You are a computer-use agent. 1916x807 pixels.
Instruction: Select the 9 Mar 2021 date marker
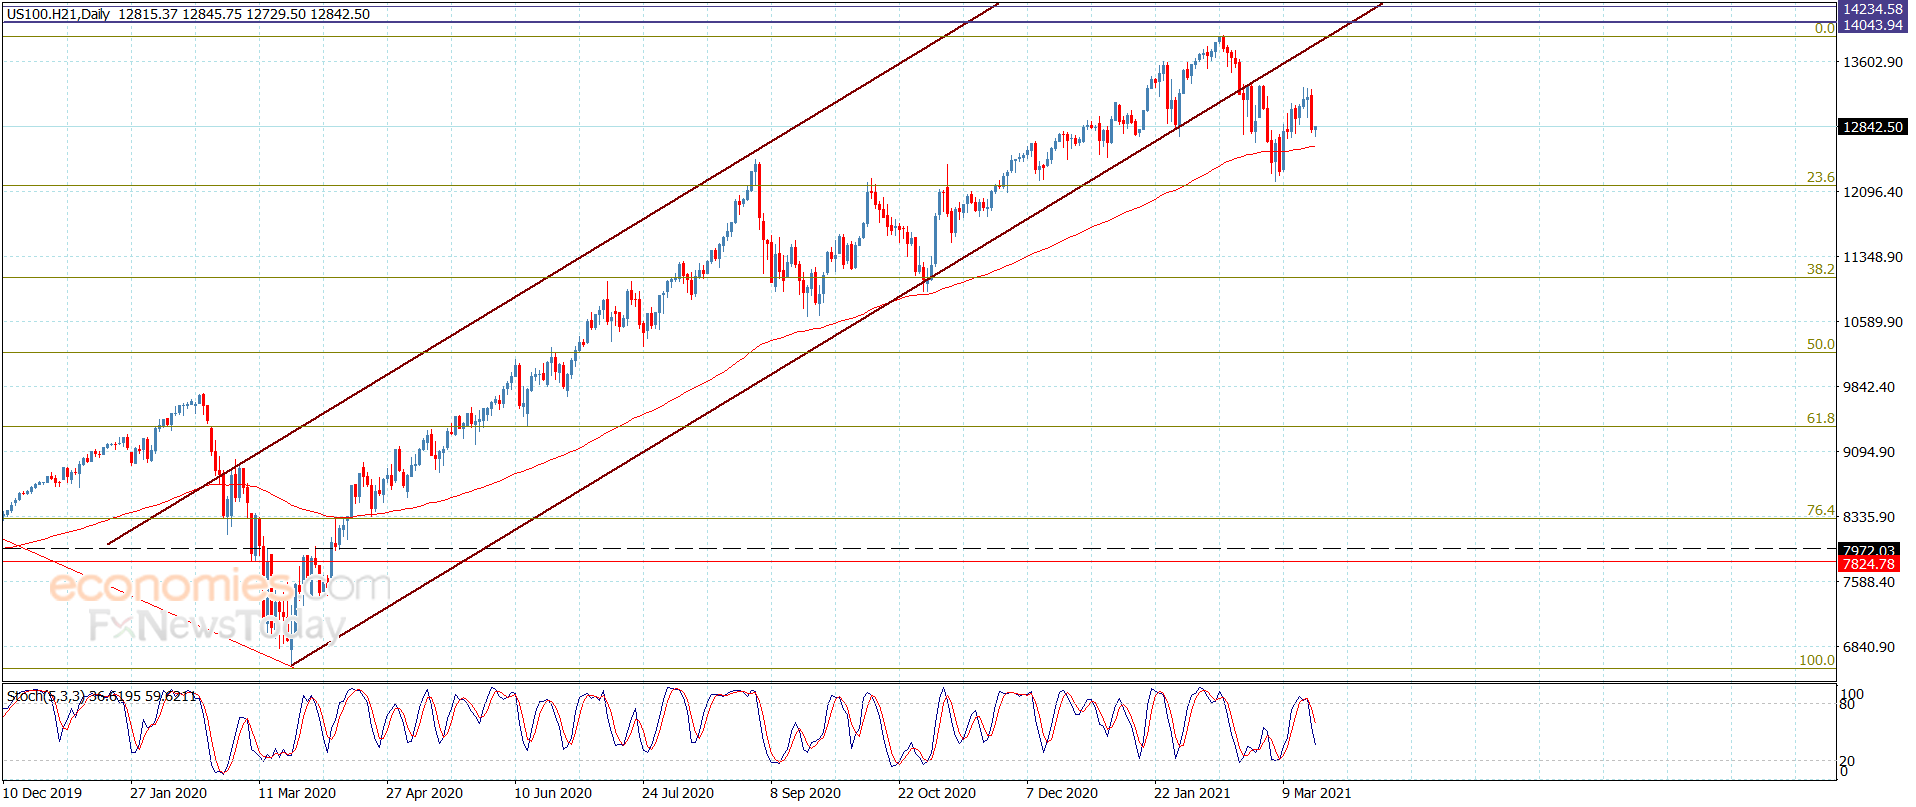pos(1317,793)
